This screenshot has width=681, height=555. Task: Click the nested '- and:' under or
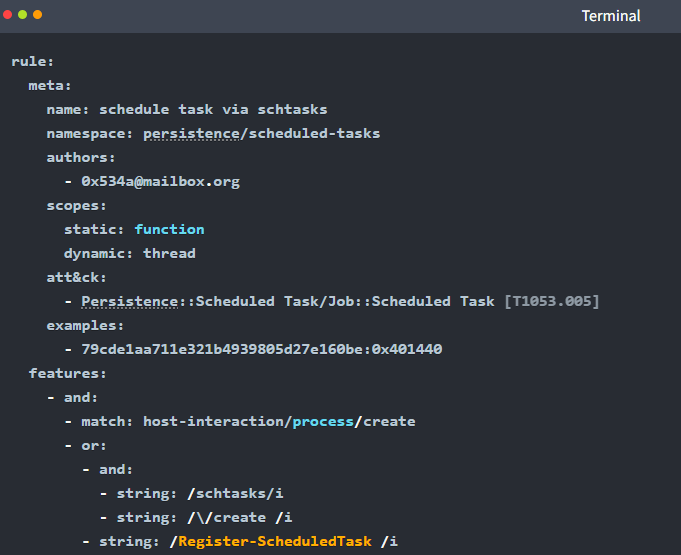pyautogui.click(x=107, y=469)
